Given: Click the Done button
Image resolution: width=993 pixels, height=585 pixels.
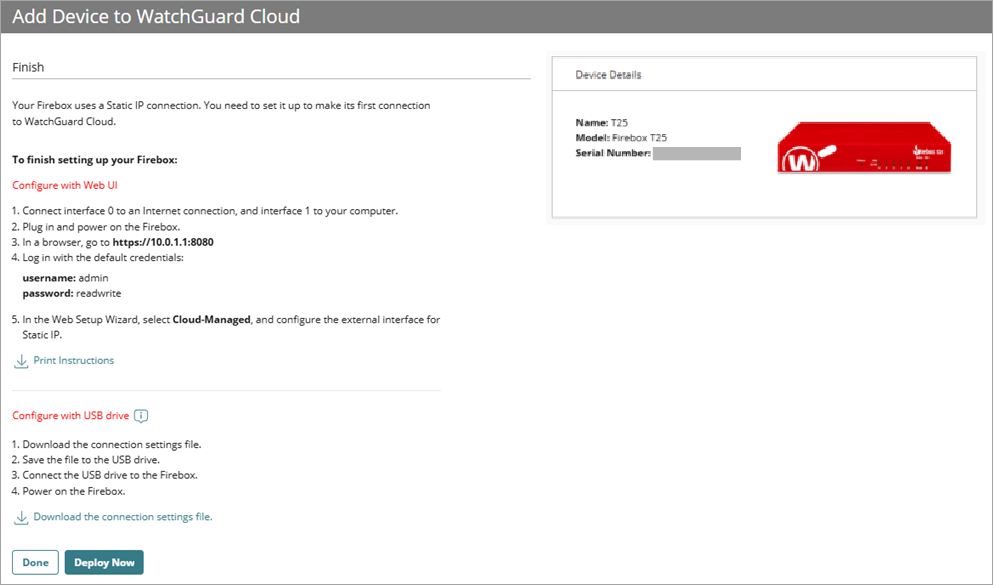Looking at the screenshot, I should [35, 562].
